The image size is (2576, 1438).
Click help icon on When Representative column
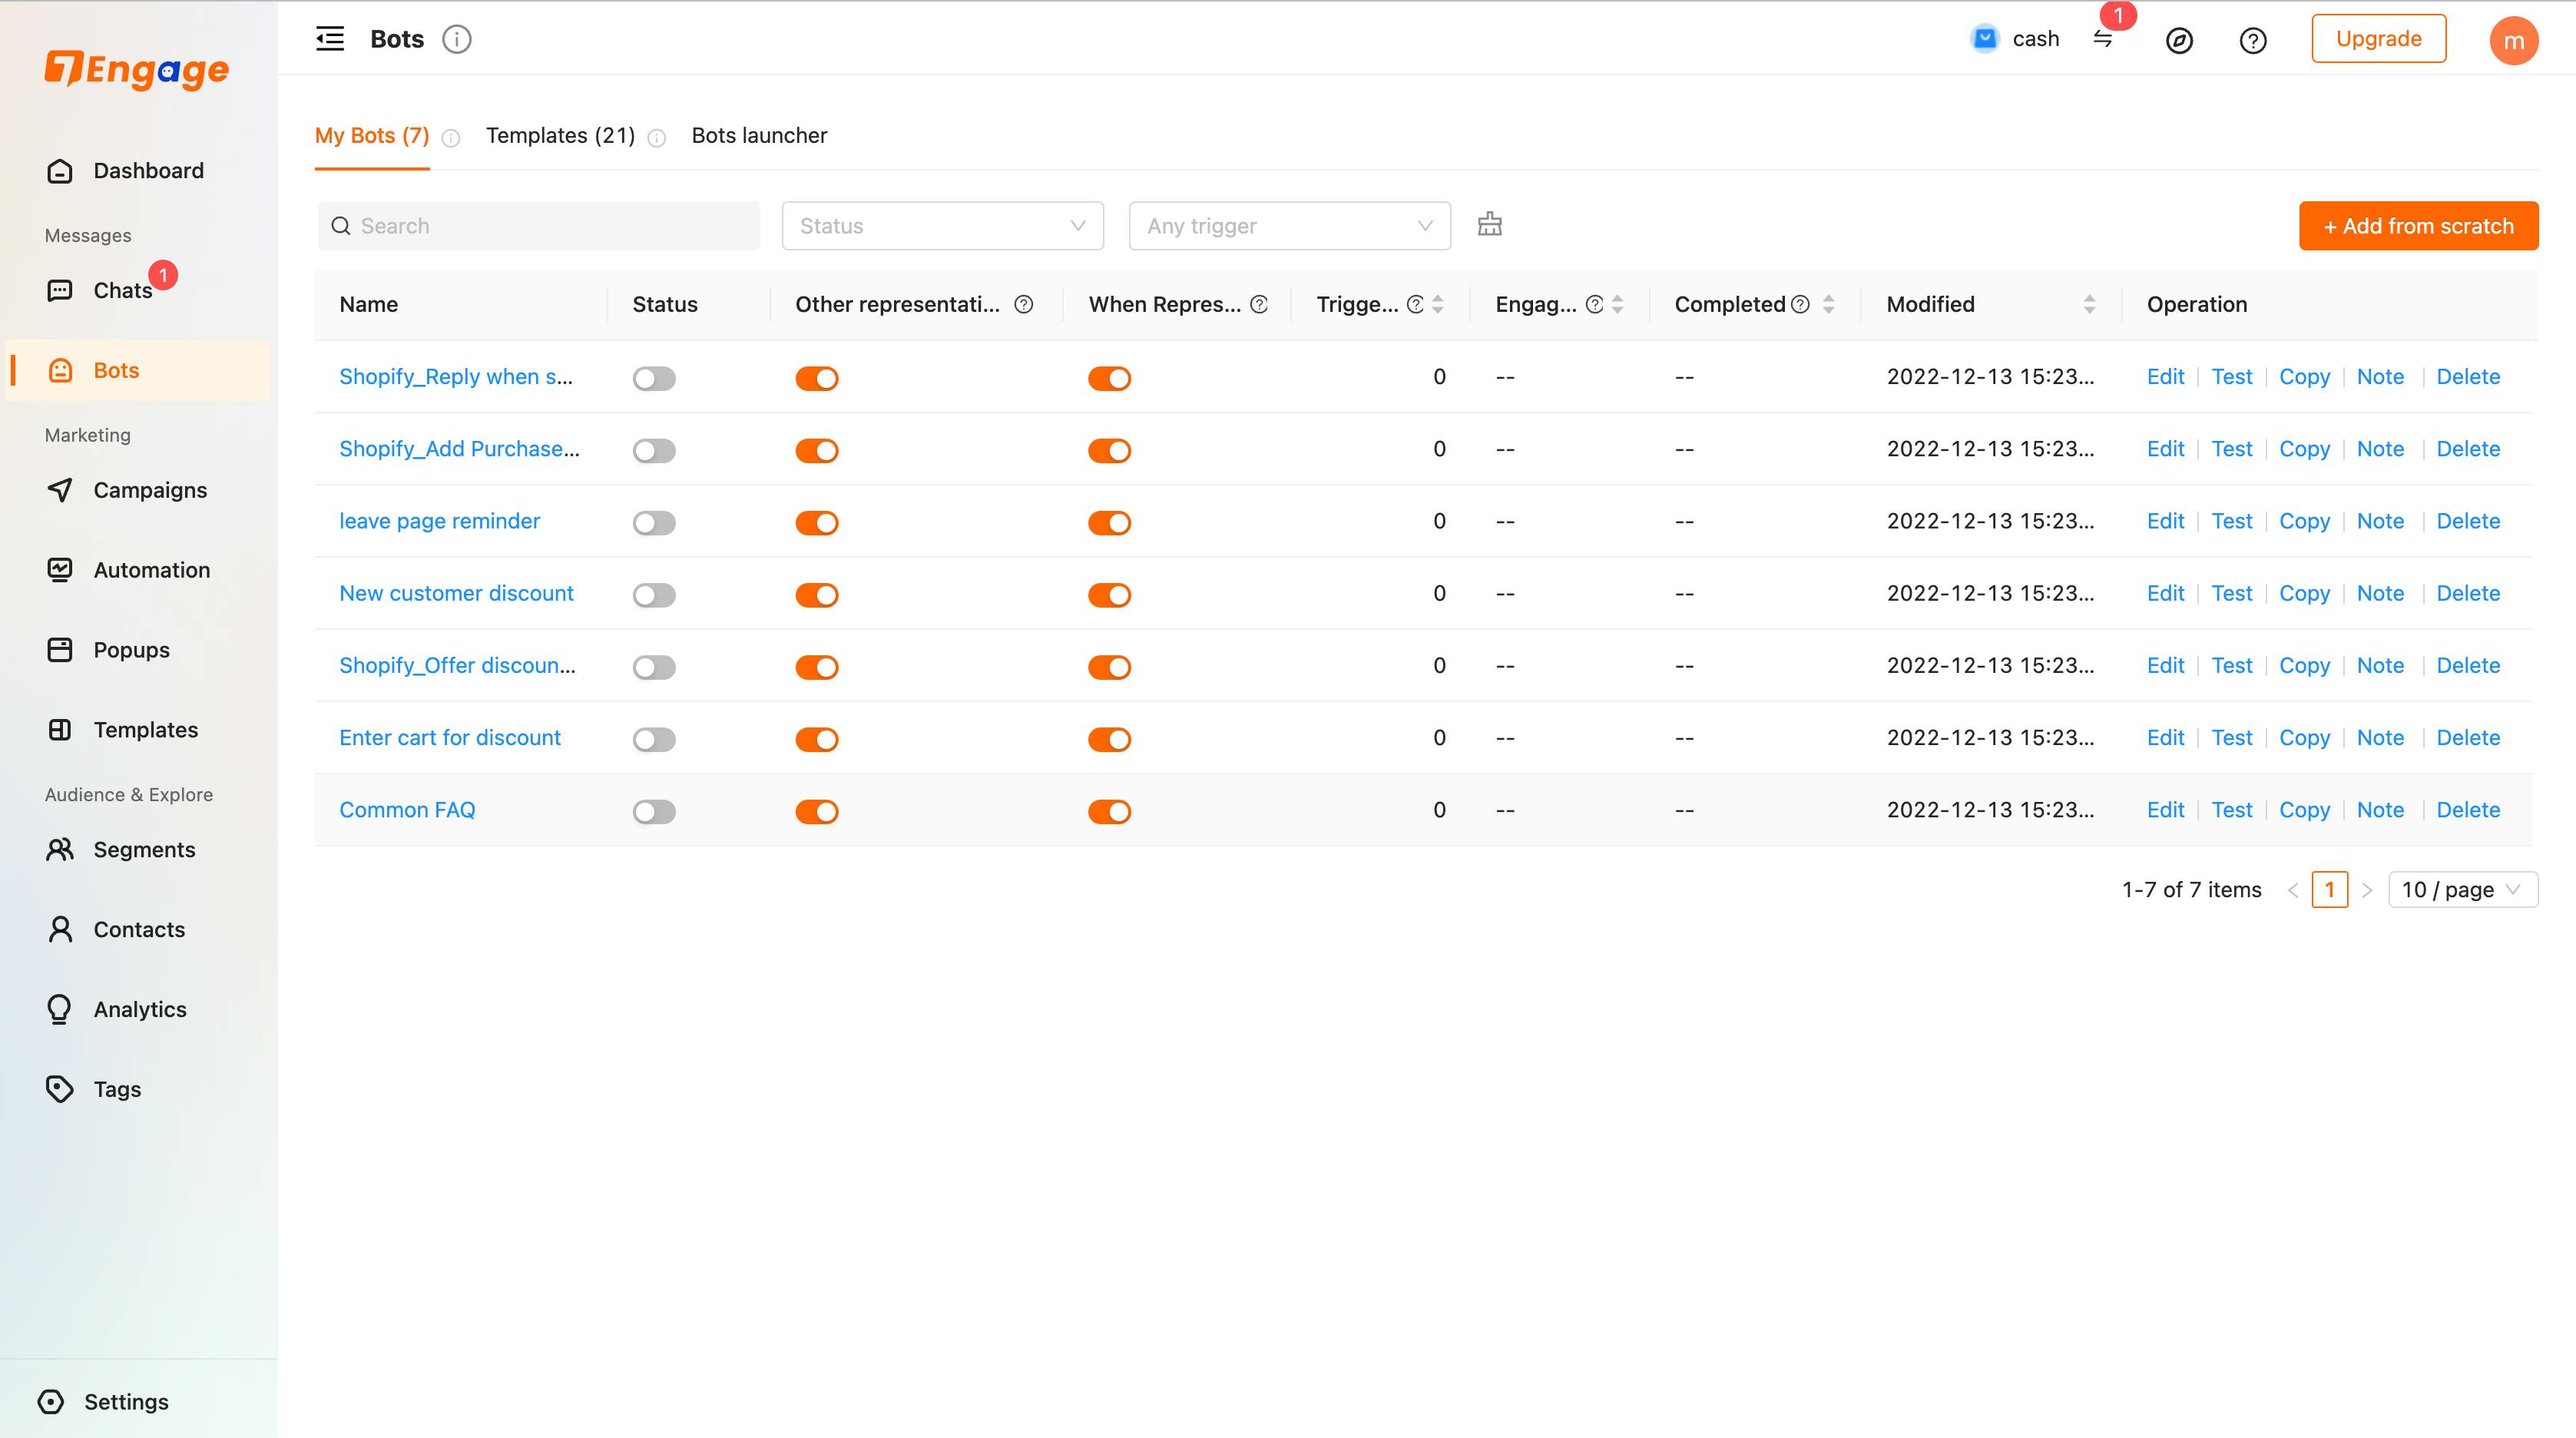point(1259,304)
